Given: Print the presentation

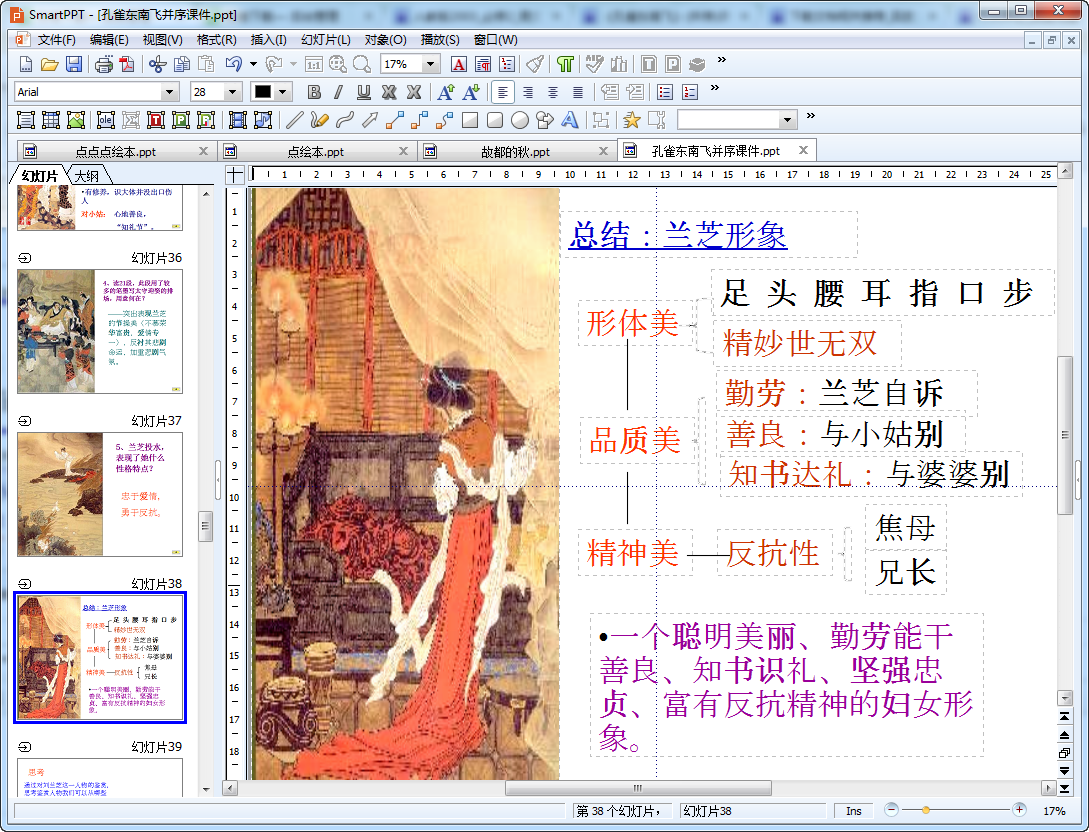Looking at the screenshot, I should (x=103, y=65).
